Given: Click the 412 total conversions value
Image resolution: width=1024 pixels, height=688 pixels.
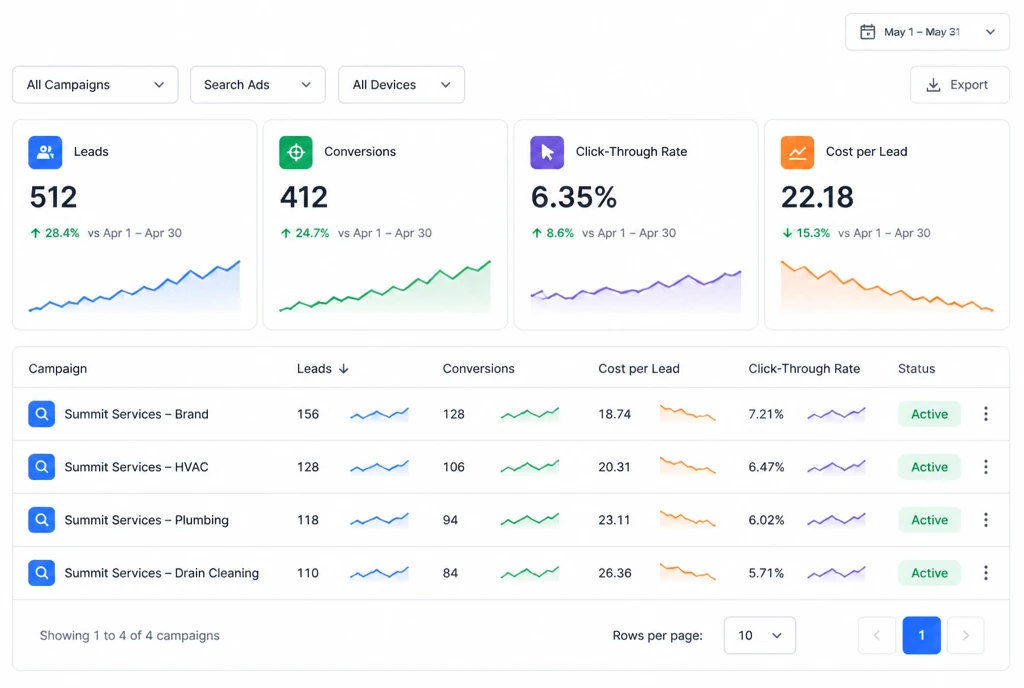Looking at the screenshot, I should [x=304, y=197].
